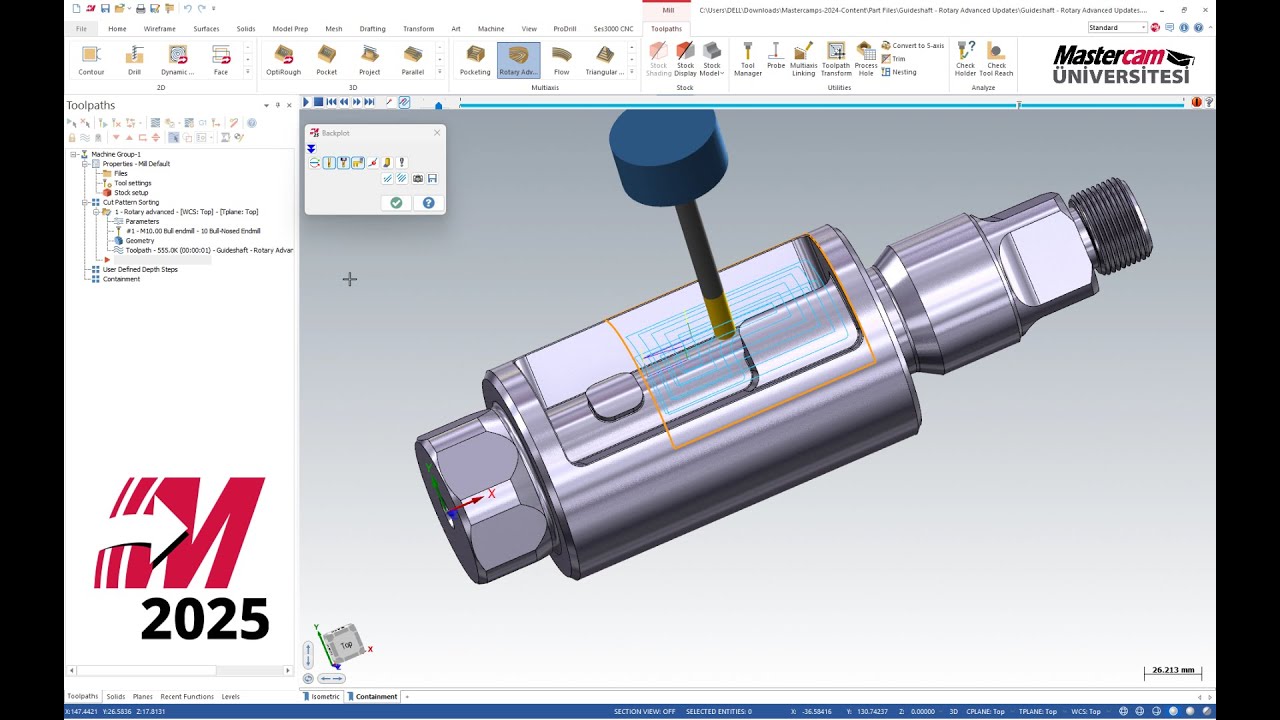Adjust the backplot speed slider handle

[438, 104]
